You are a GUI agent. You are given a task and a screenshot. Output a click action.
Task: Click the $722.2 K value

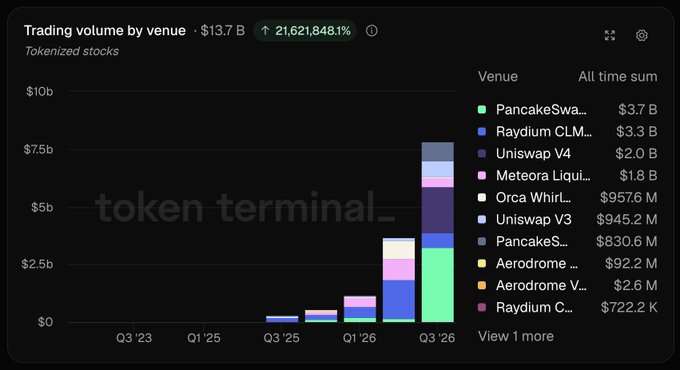coord(629,307)
